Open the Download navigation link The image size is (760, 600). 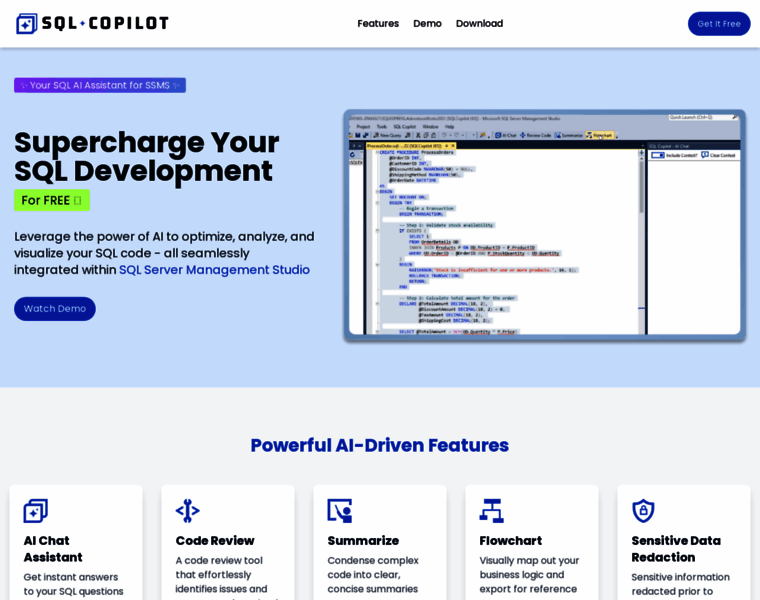click(479, 23)
